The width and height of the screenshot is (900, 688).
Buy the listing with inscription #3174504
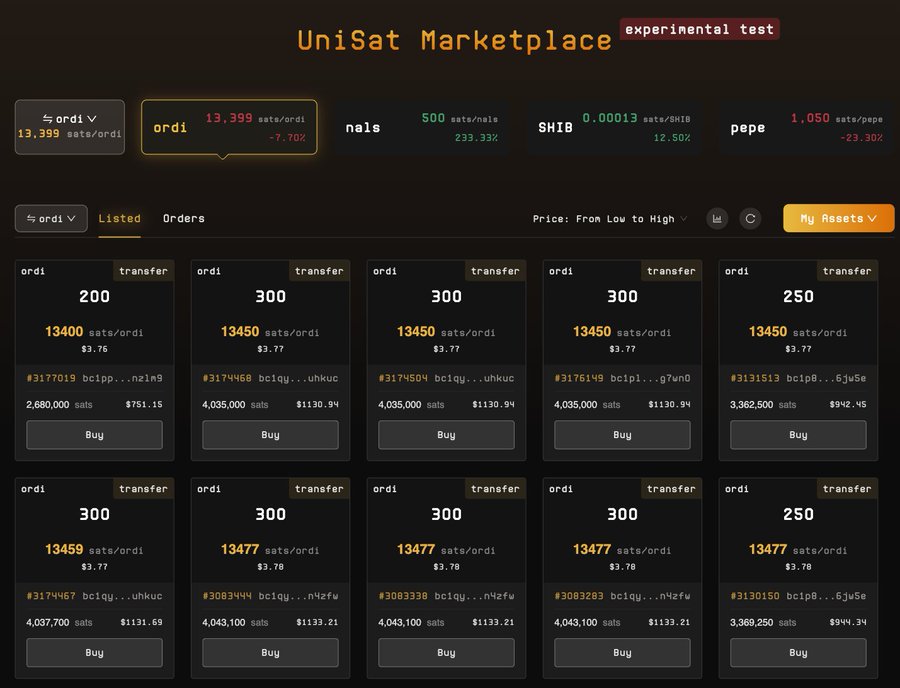(447, 435)
